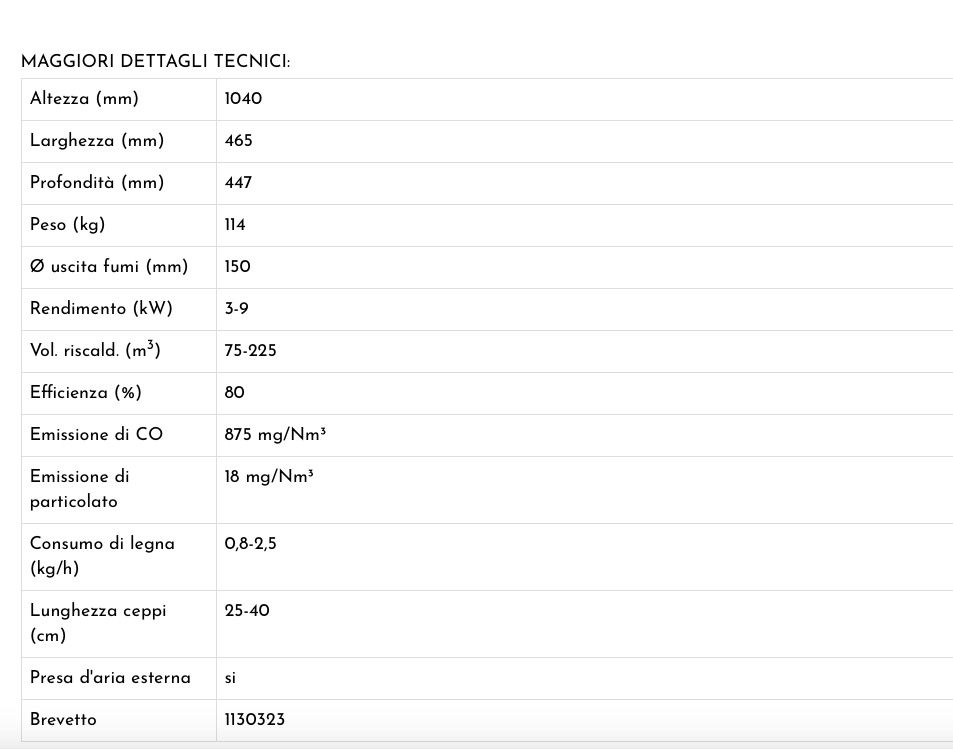Click the 0,8-2,5 wood consumption value
This screenshot has width=953, height=749.
coord(250,544)
